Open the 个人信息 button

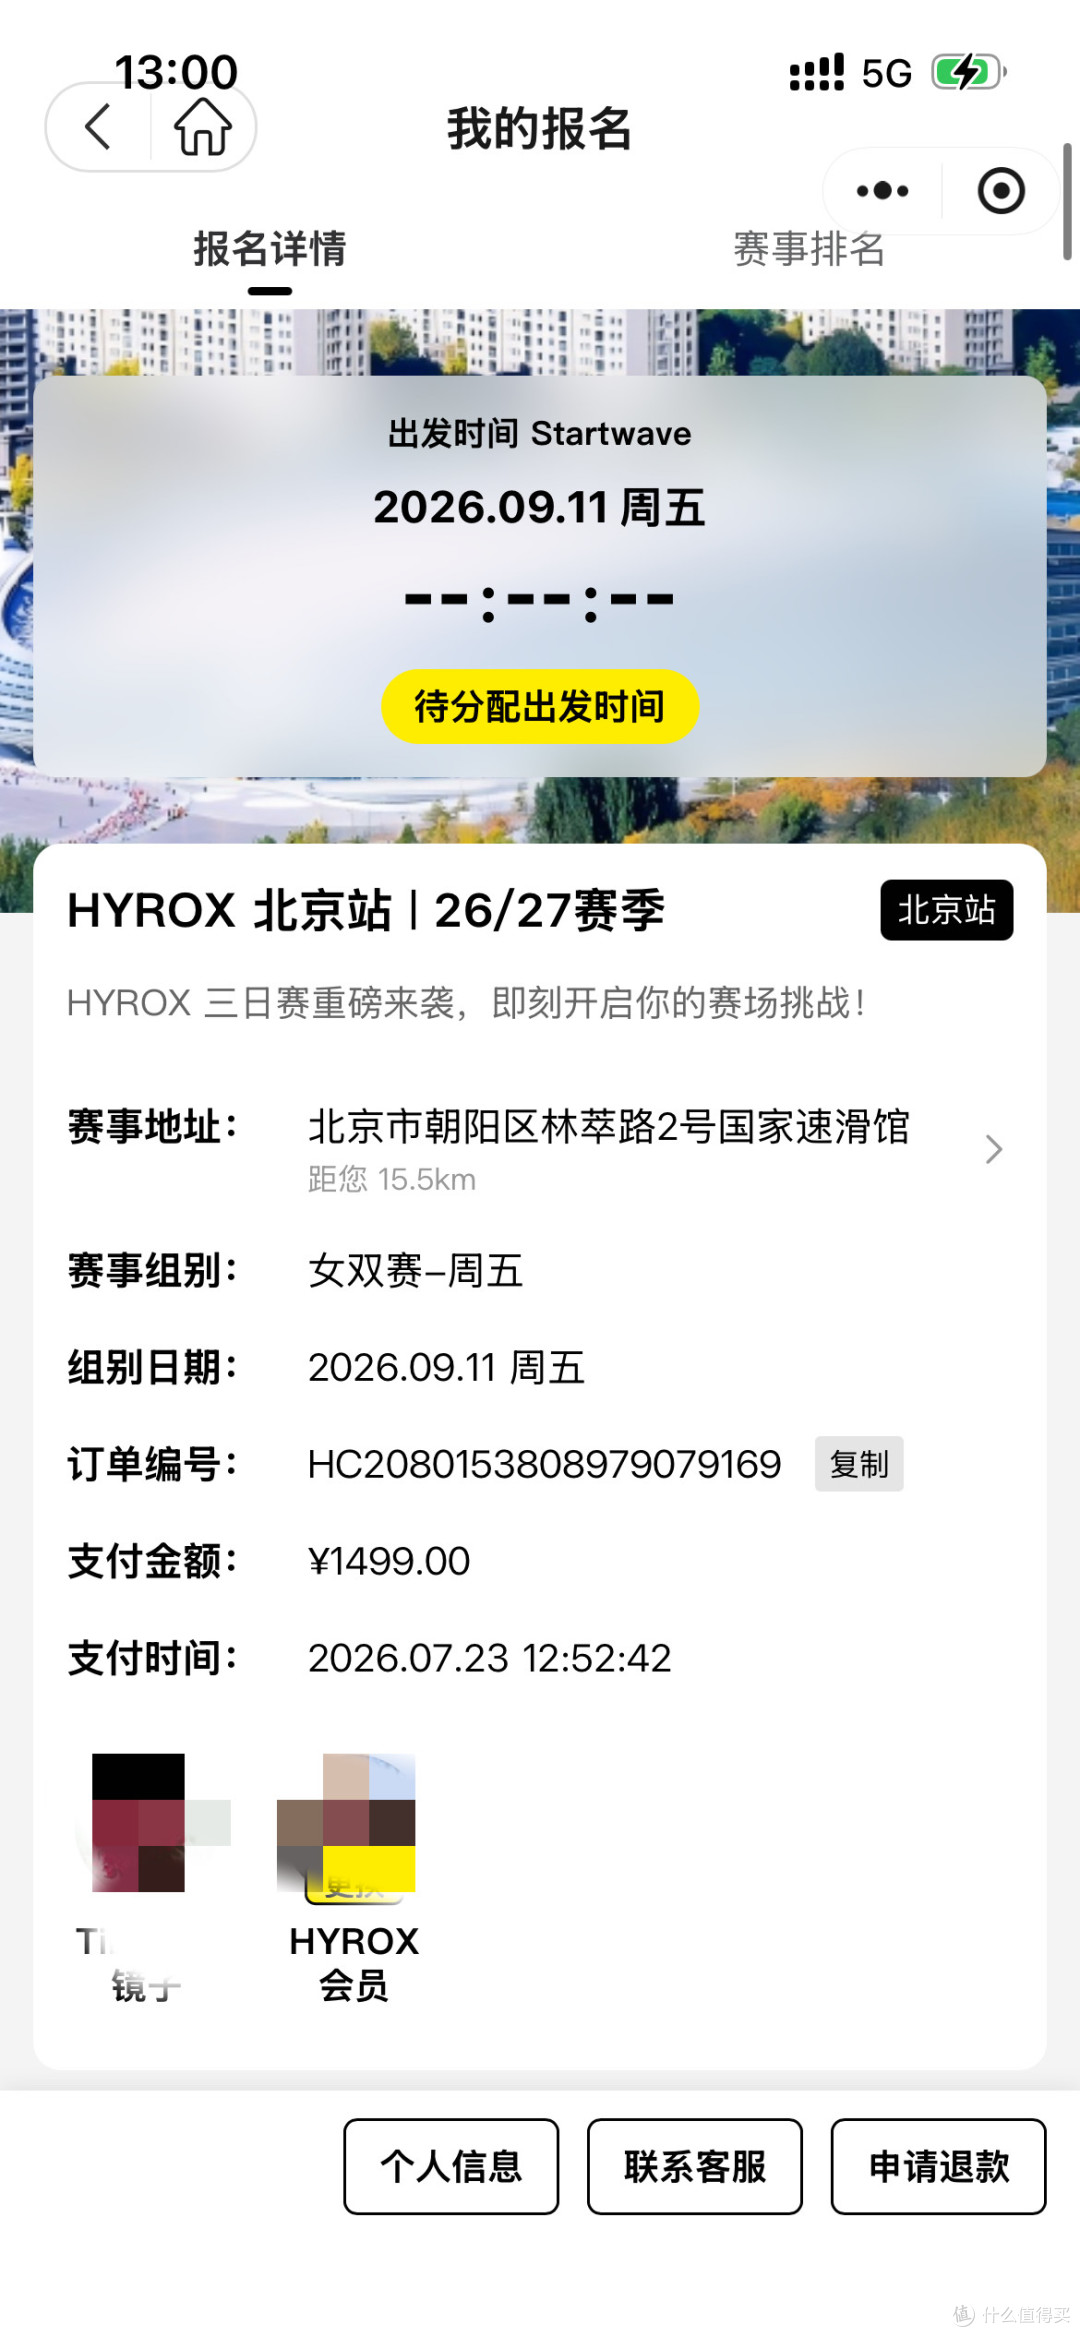pyautogui.click(x=451, y=2166)
